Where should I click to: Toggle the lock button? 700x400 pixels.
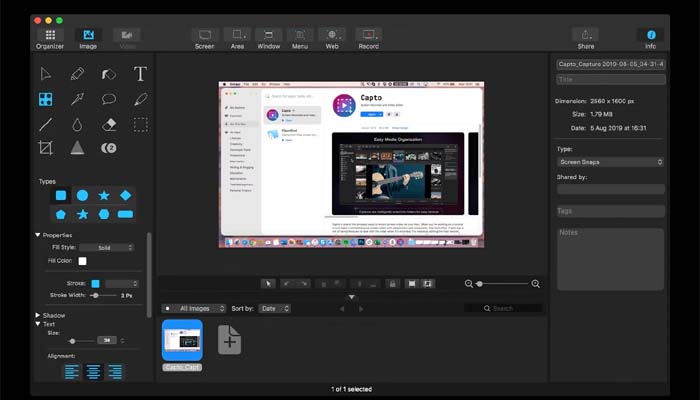(392, 283)
